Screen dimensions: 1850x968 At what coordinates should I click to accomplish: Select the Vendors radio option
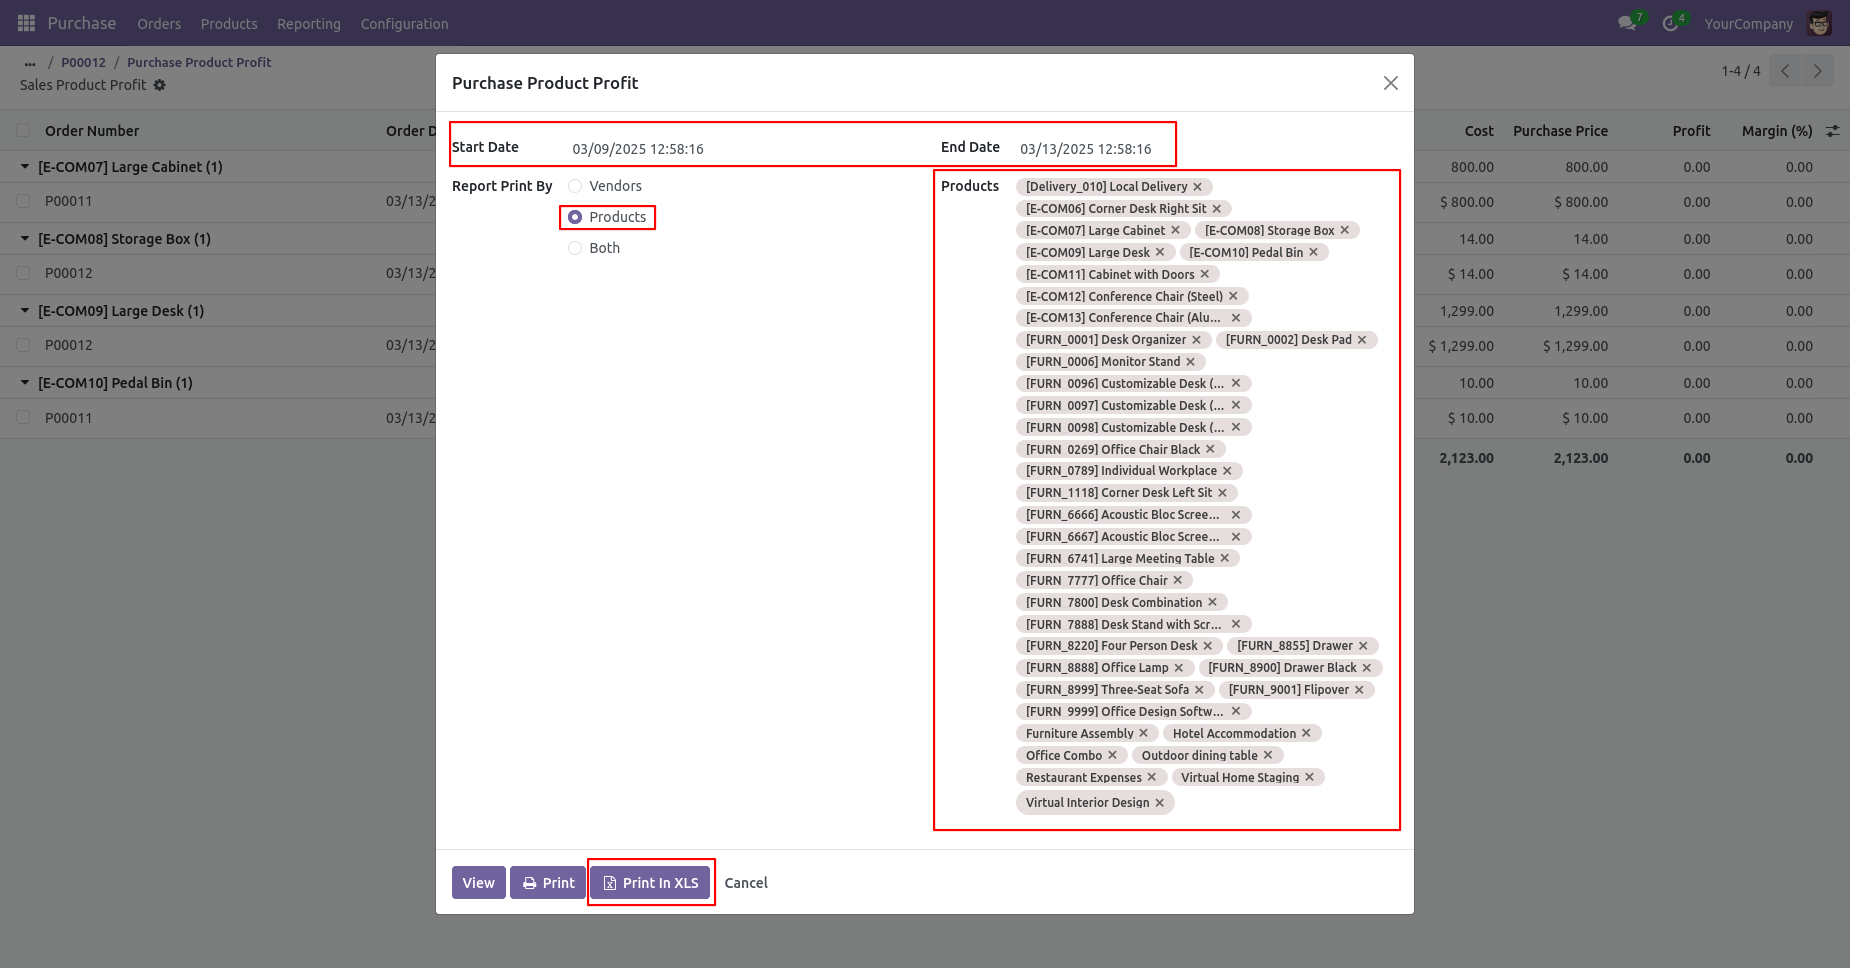click(575, 186)
